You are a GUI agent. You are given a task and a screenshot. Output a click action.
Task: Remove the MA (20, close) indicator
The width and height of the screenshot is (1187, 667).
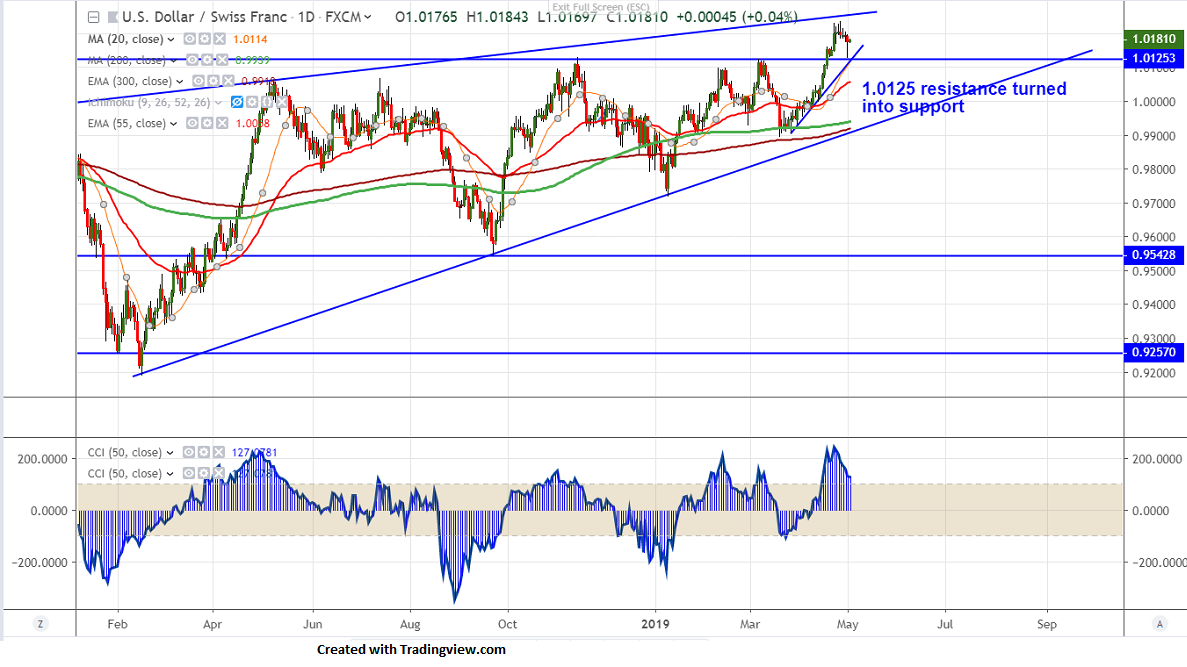(218, 39)
